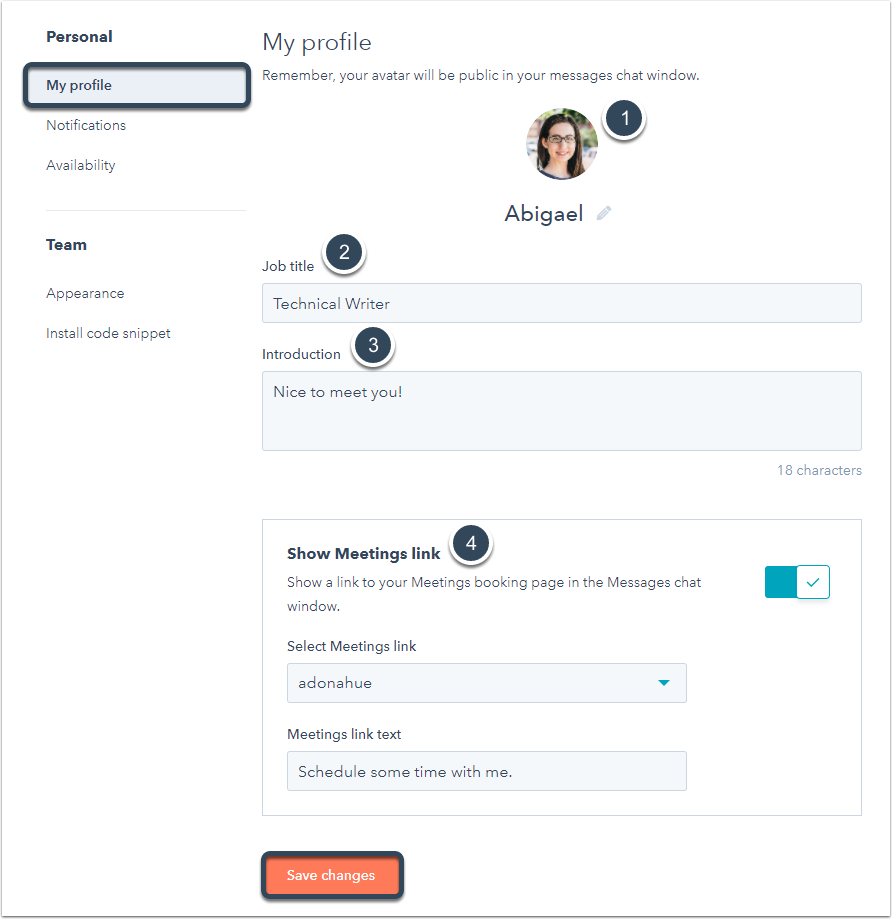The width and height of the screenshot is (892, 919).
Task: Click the profile avatar photo
Action: coord(562,144)
